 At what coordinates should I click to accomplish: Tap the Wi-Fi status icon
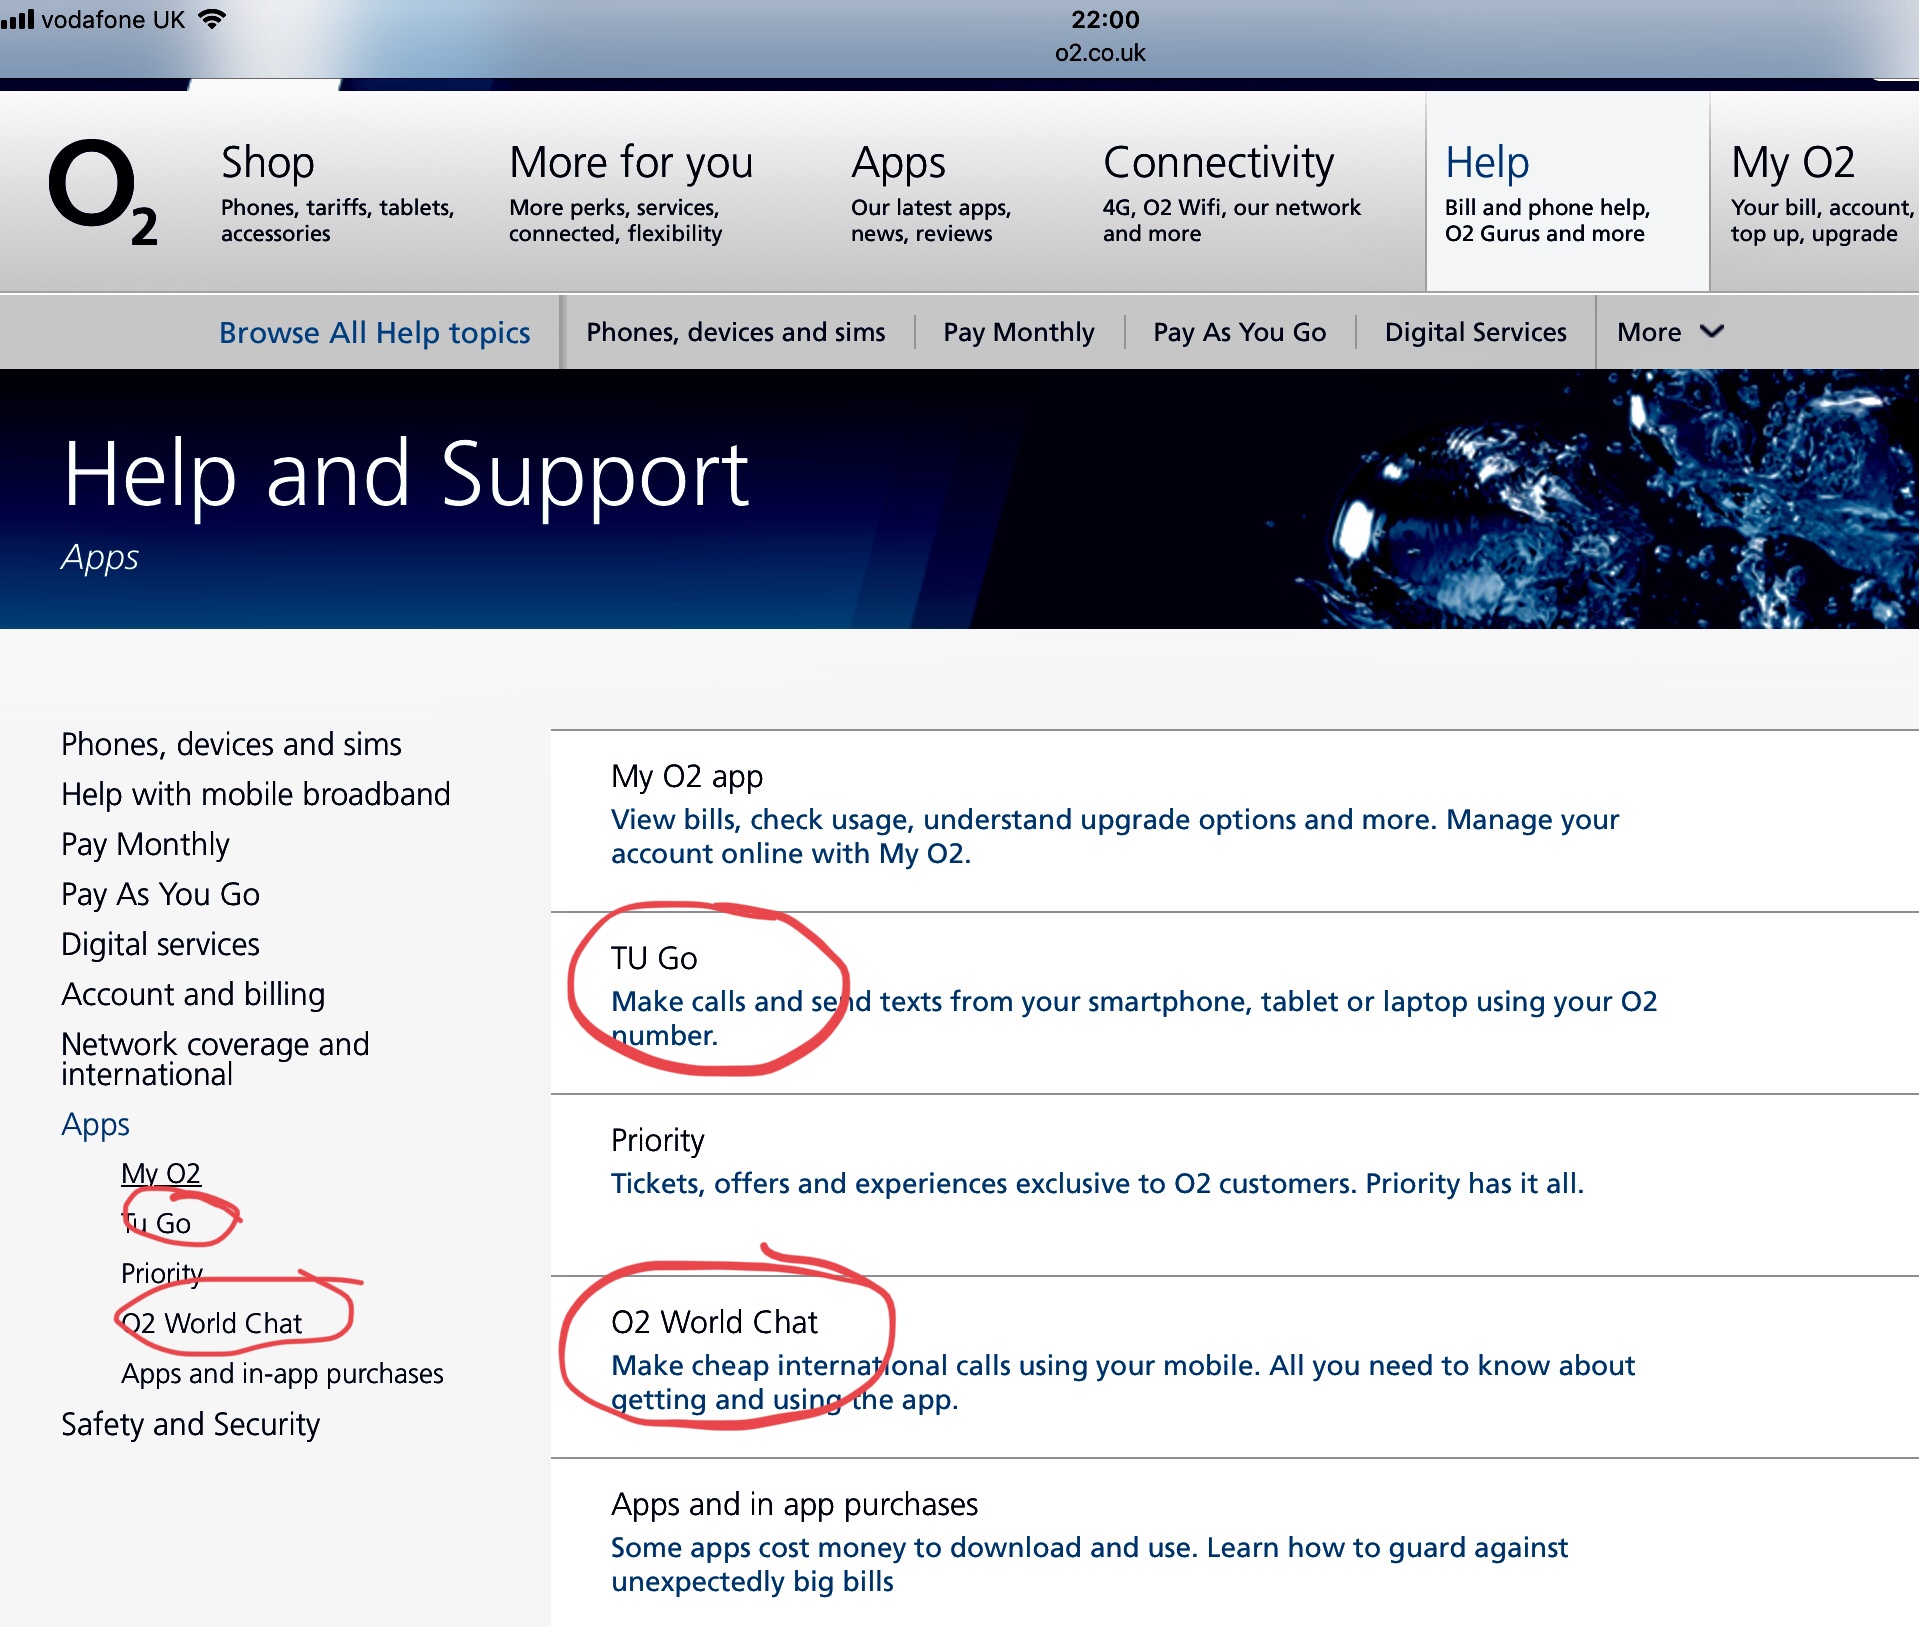point(212,19)
